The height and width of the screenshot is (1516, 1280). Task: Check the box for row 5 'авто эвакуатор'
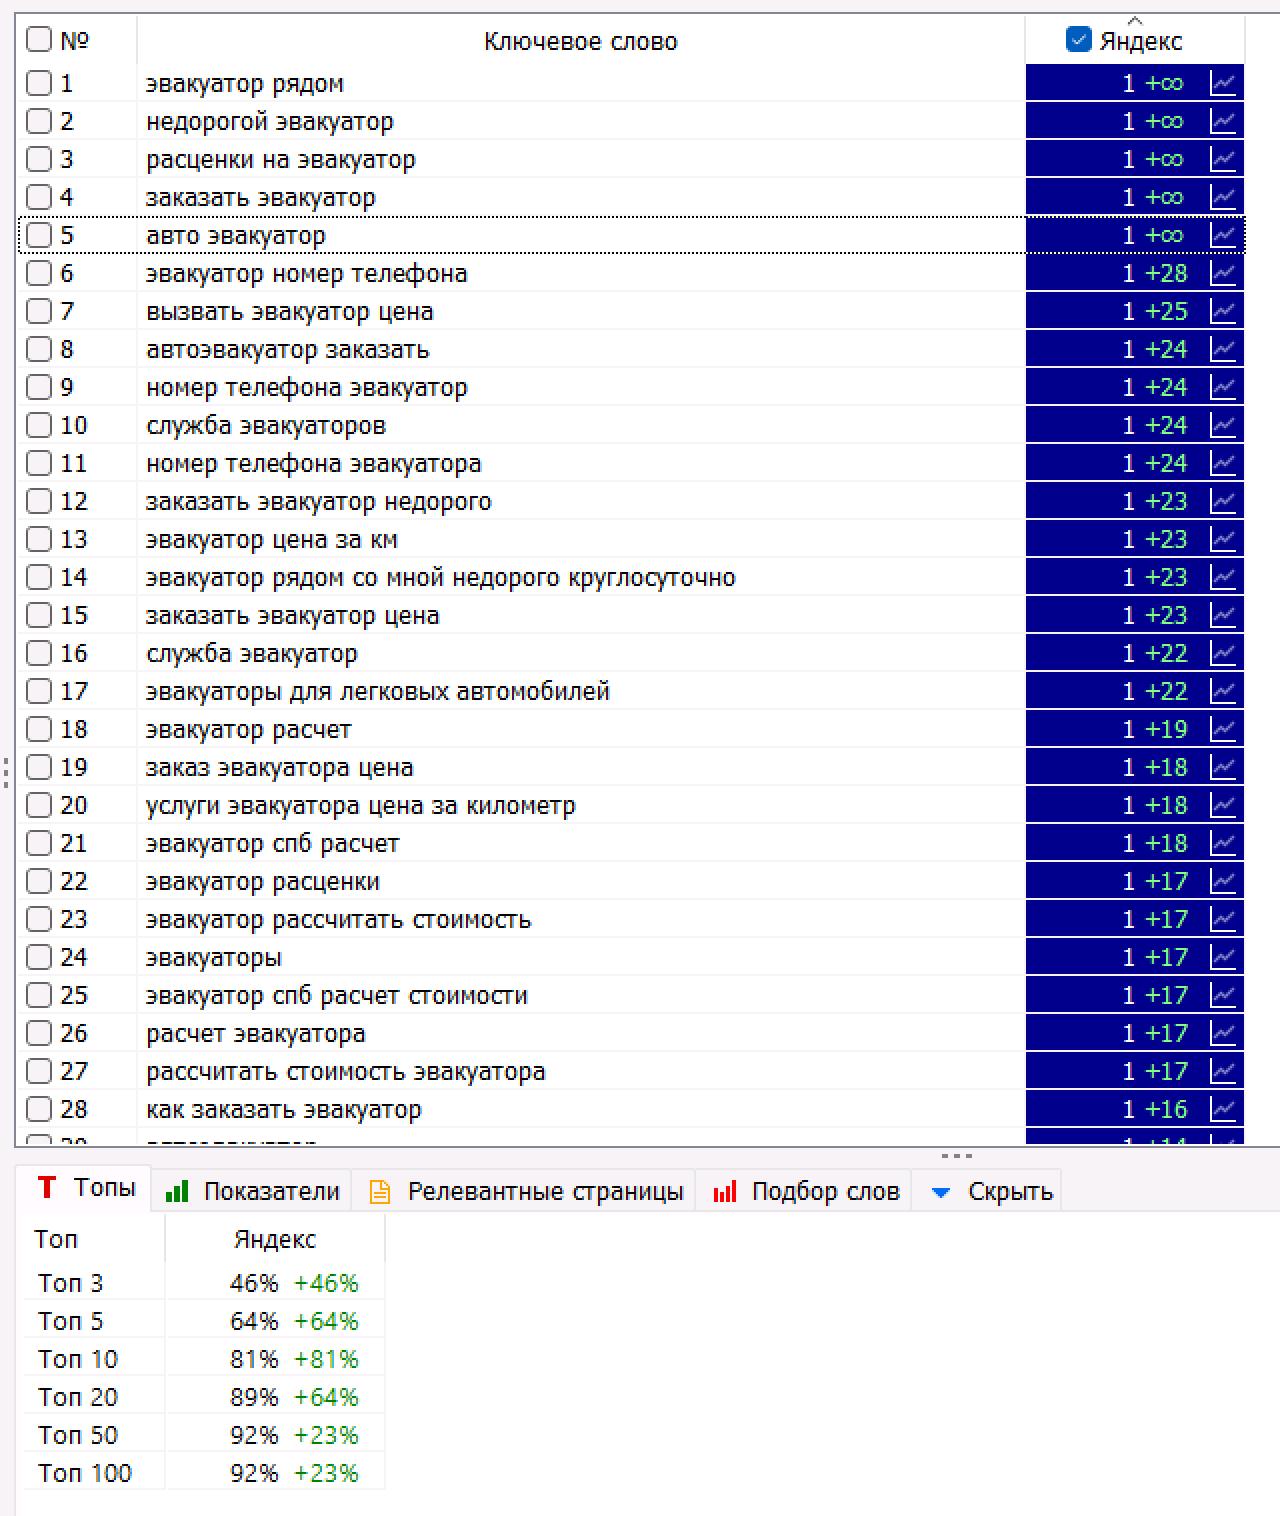click(39, 235)
